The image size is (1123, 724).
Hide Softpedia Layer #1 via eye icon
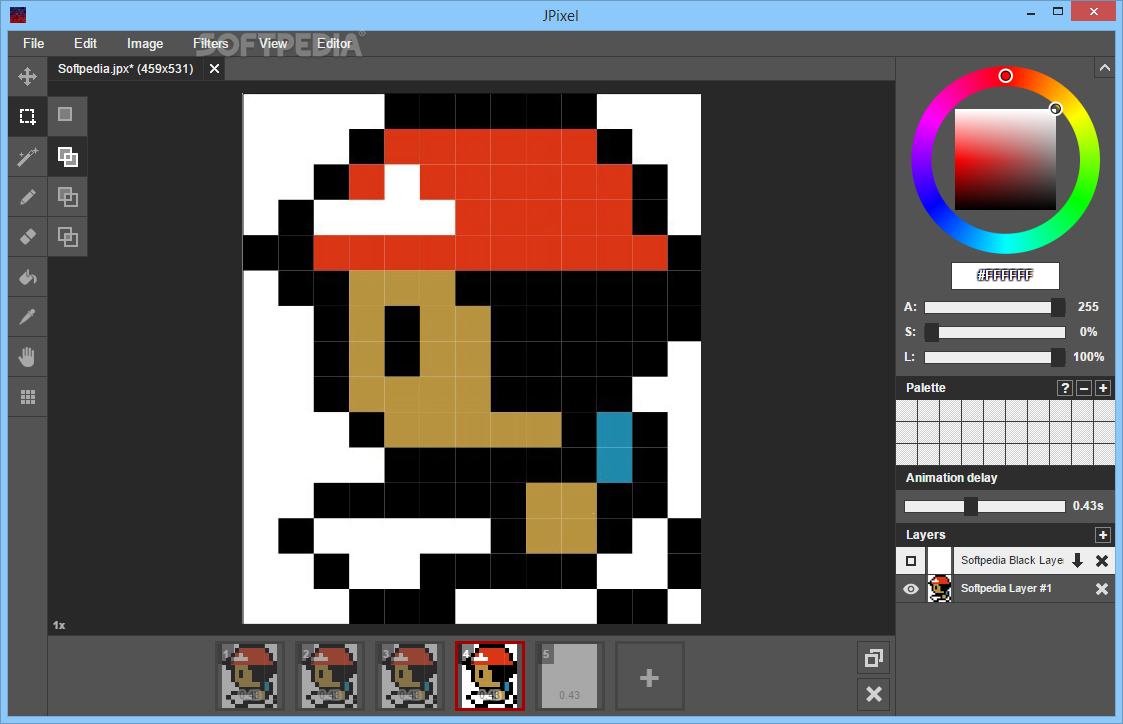coord(911,589)
